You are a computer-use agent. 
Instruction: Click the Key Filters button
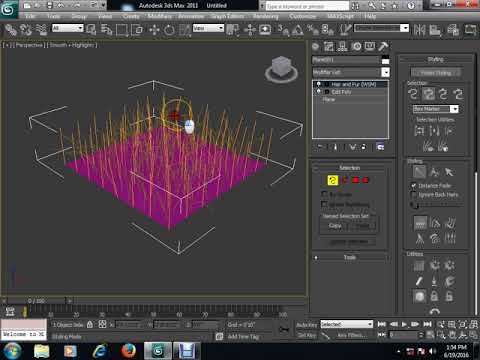tap(351, 335)
